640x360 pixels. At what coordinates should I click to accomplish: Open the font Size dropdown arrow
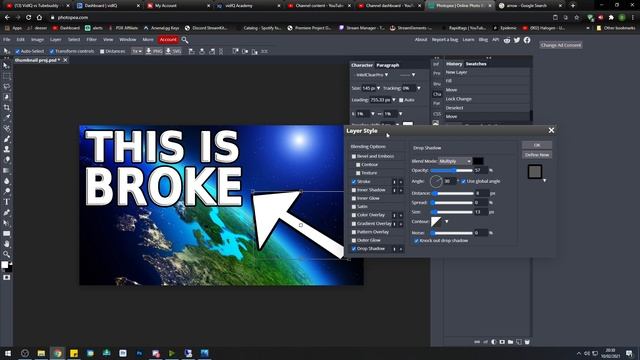(x=378, y=88)
